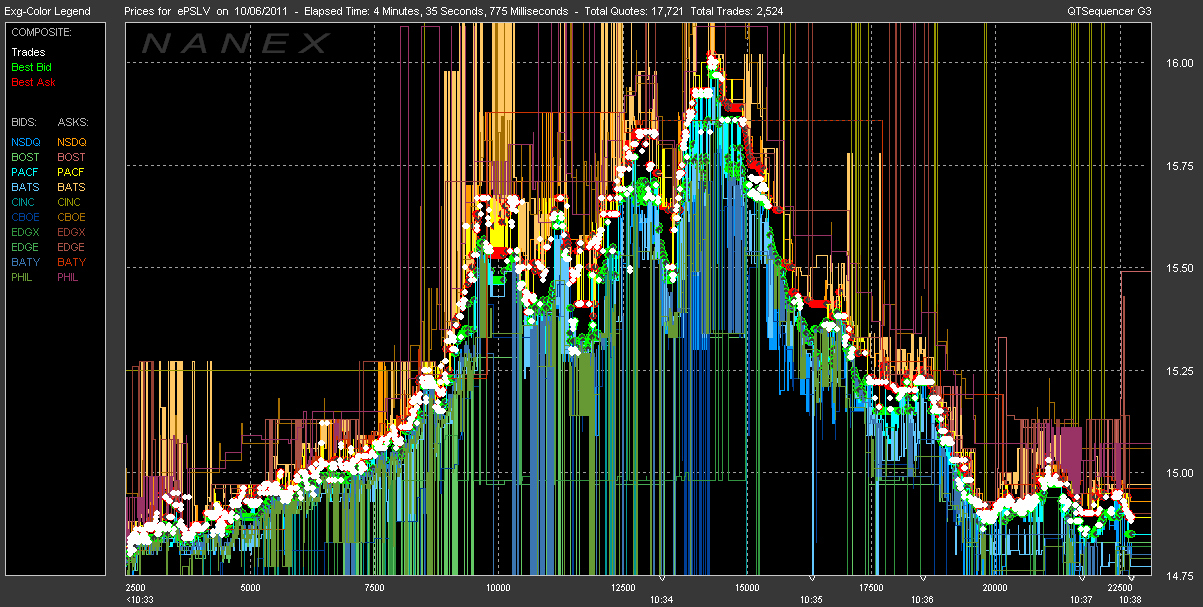
Task: Choose PACF in the ASKS column
Action: tap(72, 172)
